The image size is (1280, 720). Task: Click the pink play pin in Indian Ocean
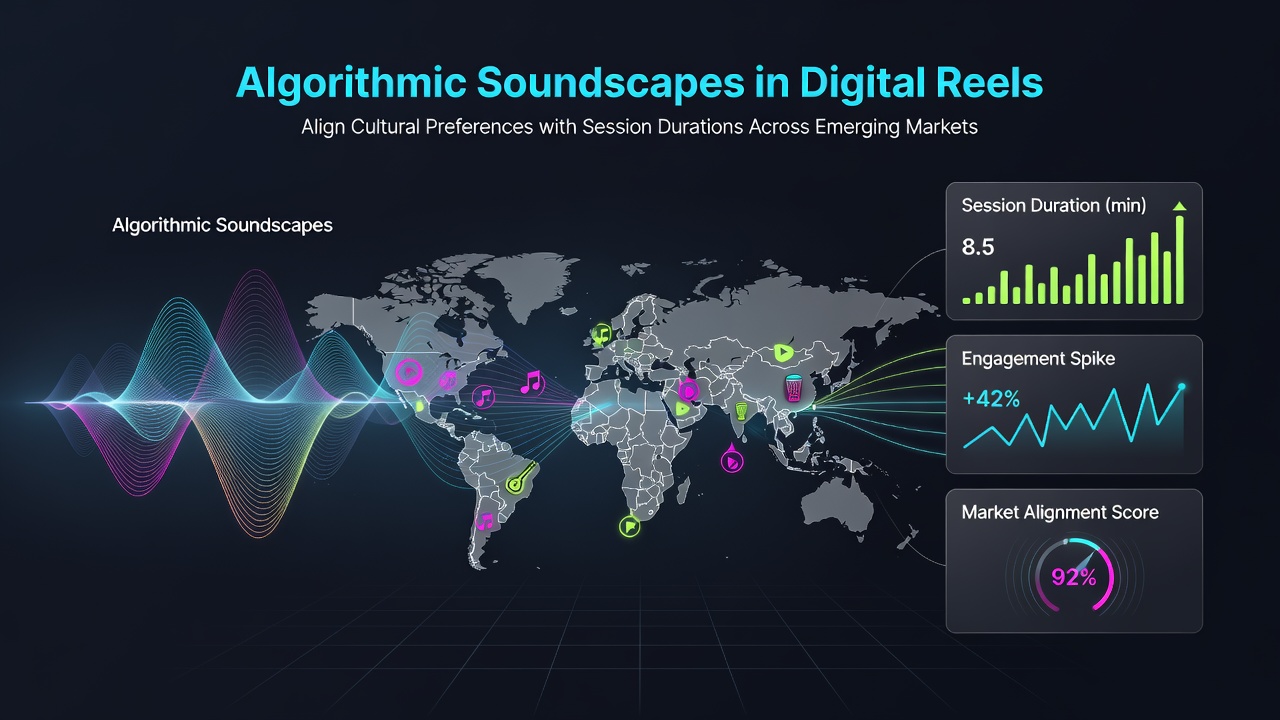pos(733,460)
